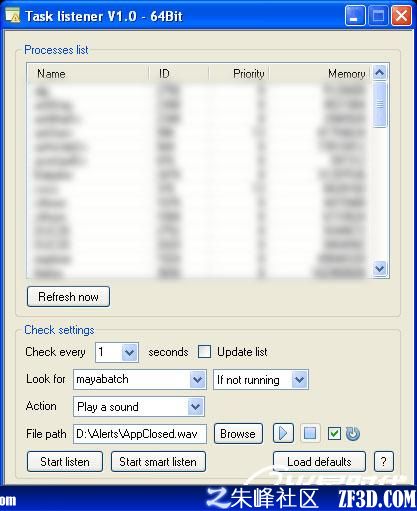The width and height of the screenshot is (417, 511).
Task: Click the File path input field
Action: [x=140, y=434]
